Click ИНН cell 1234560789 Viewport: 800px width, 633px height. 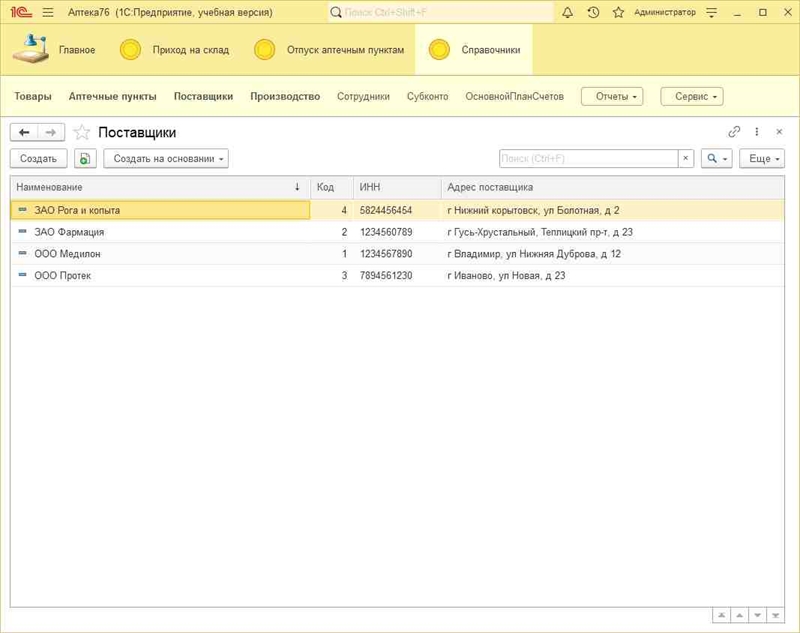pos(397,232)
